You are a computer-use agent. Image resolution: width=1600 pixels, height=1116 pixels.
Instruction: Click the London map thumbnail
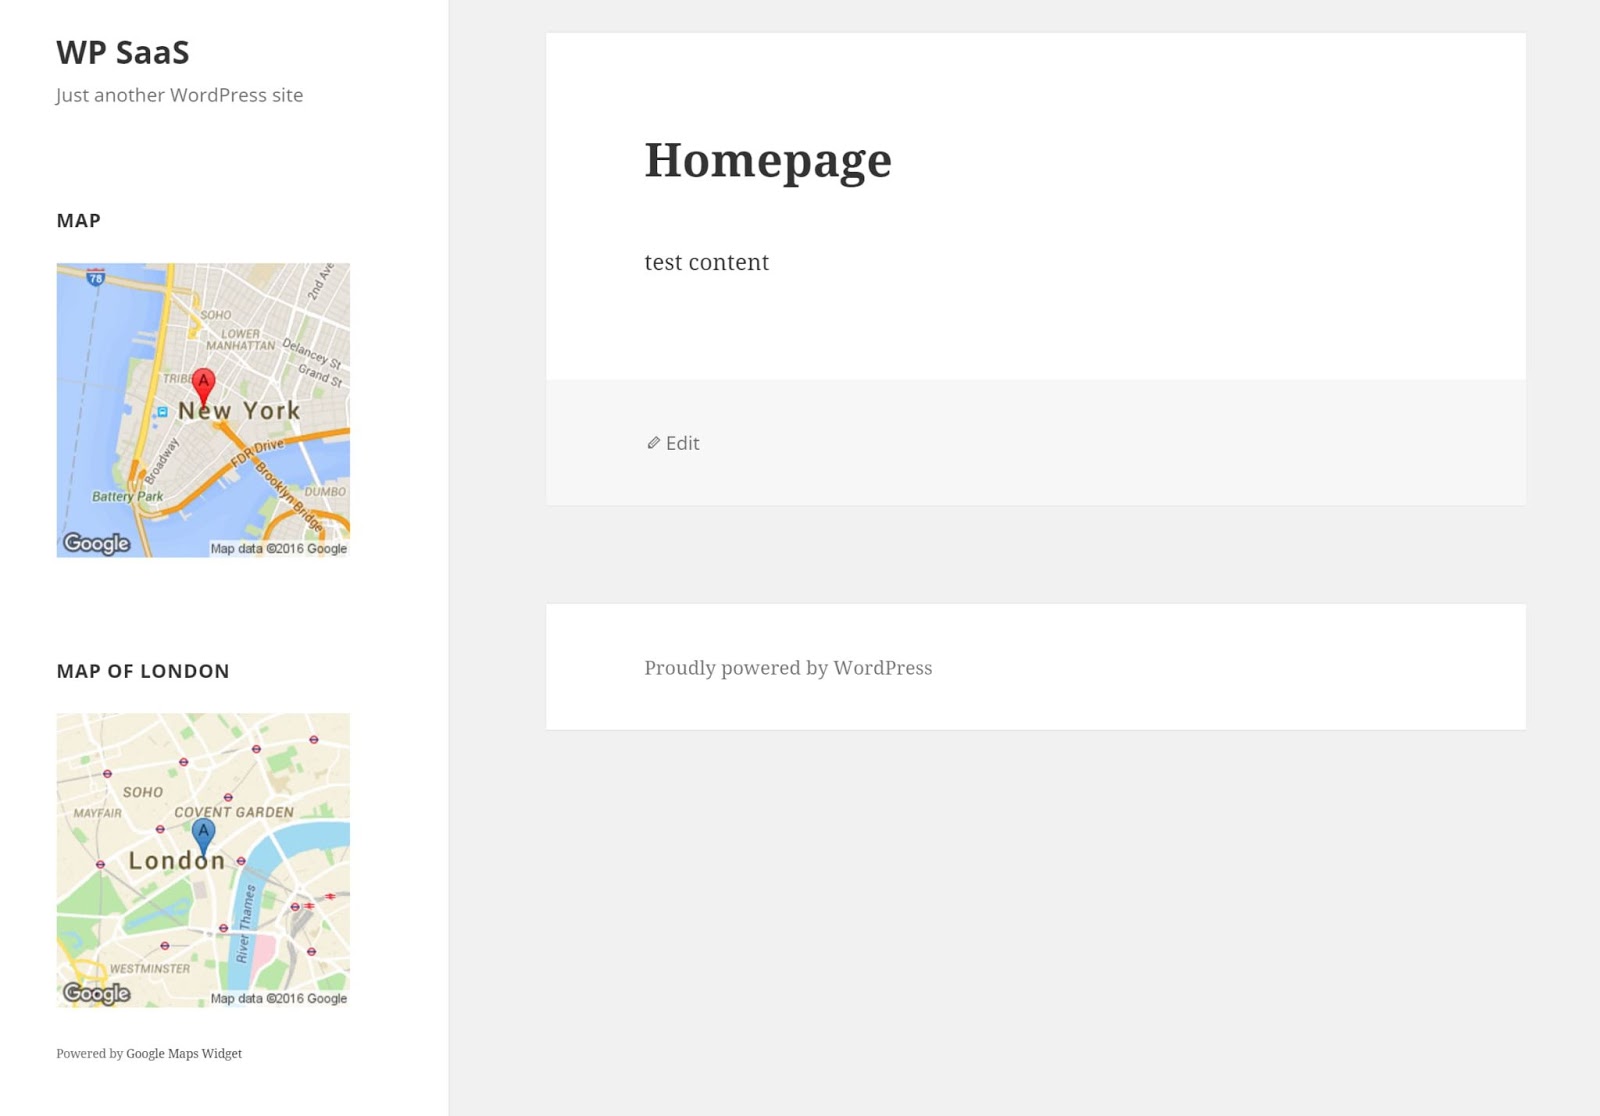203,857
